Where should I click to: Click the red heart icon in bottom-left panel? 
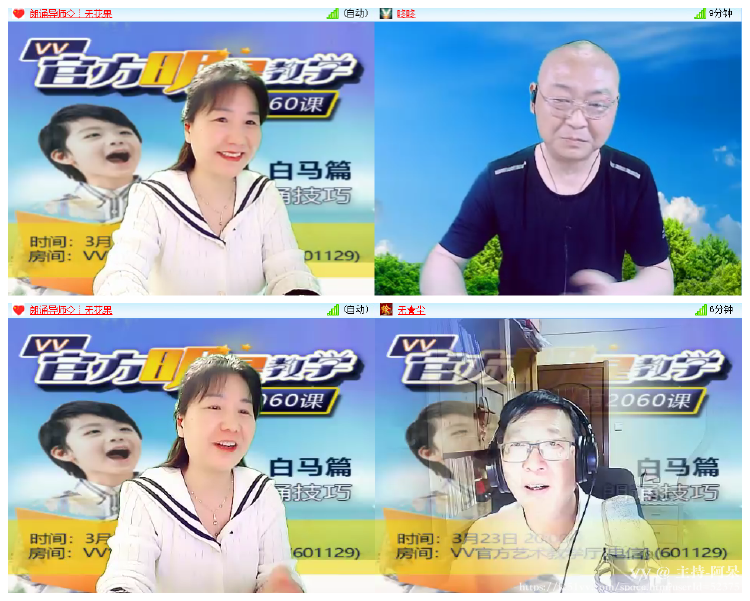[x=18, y=310]
